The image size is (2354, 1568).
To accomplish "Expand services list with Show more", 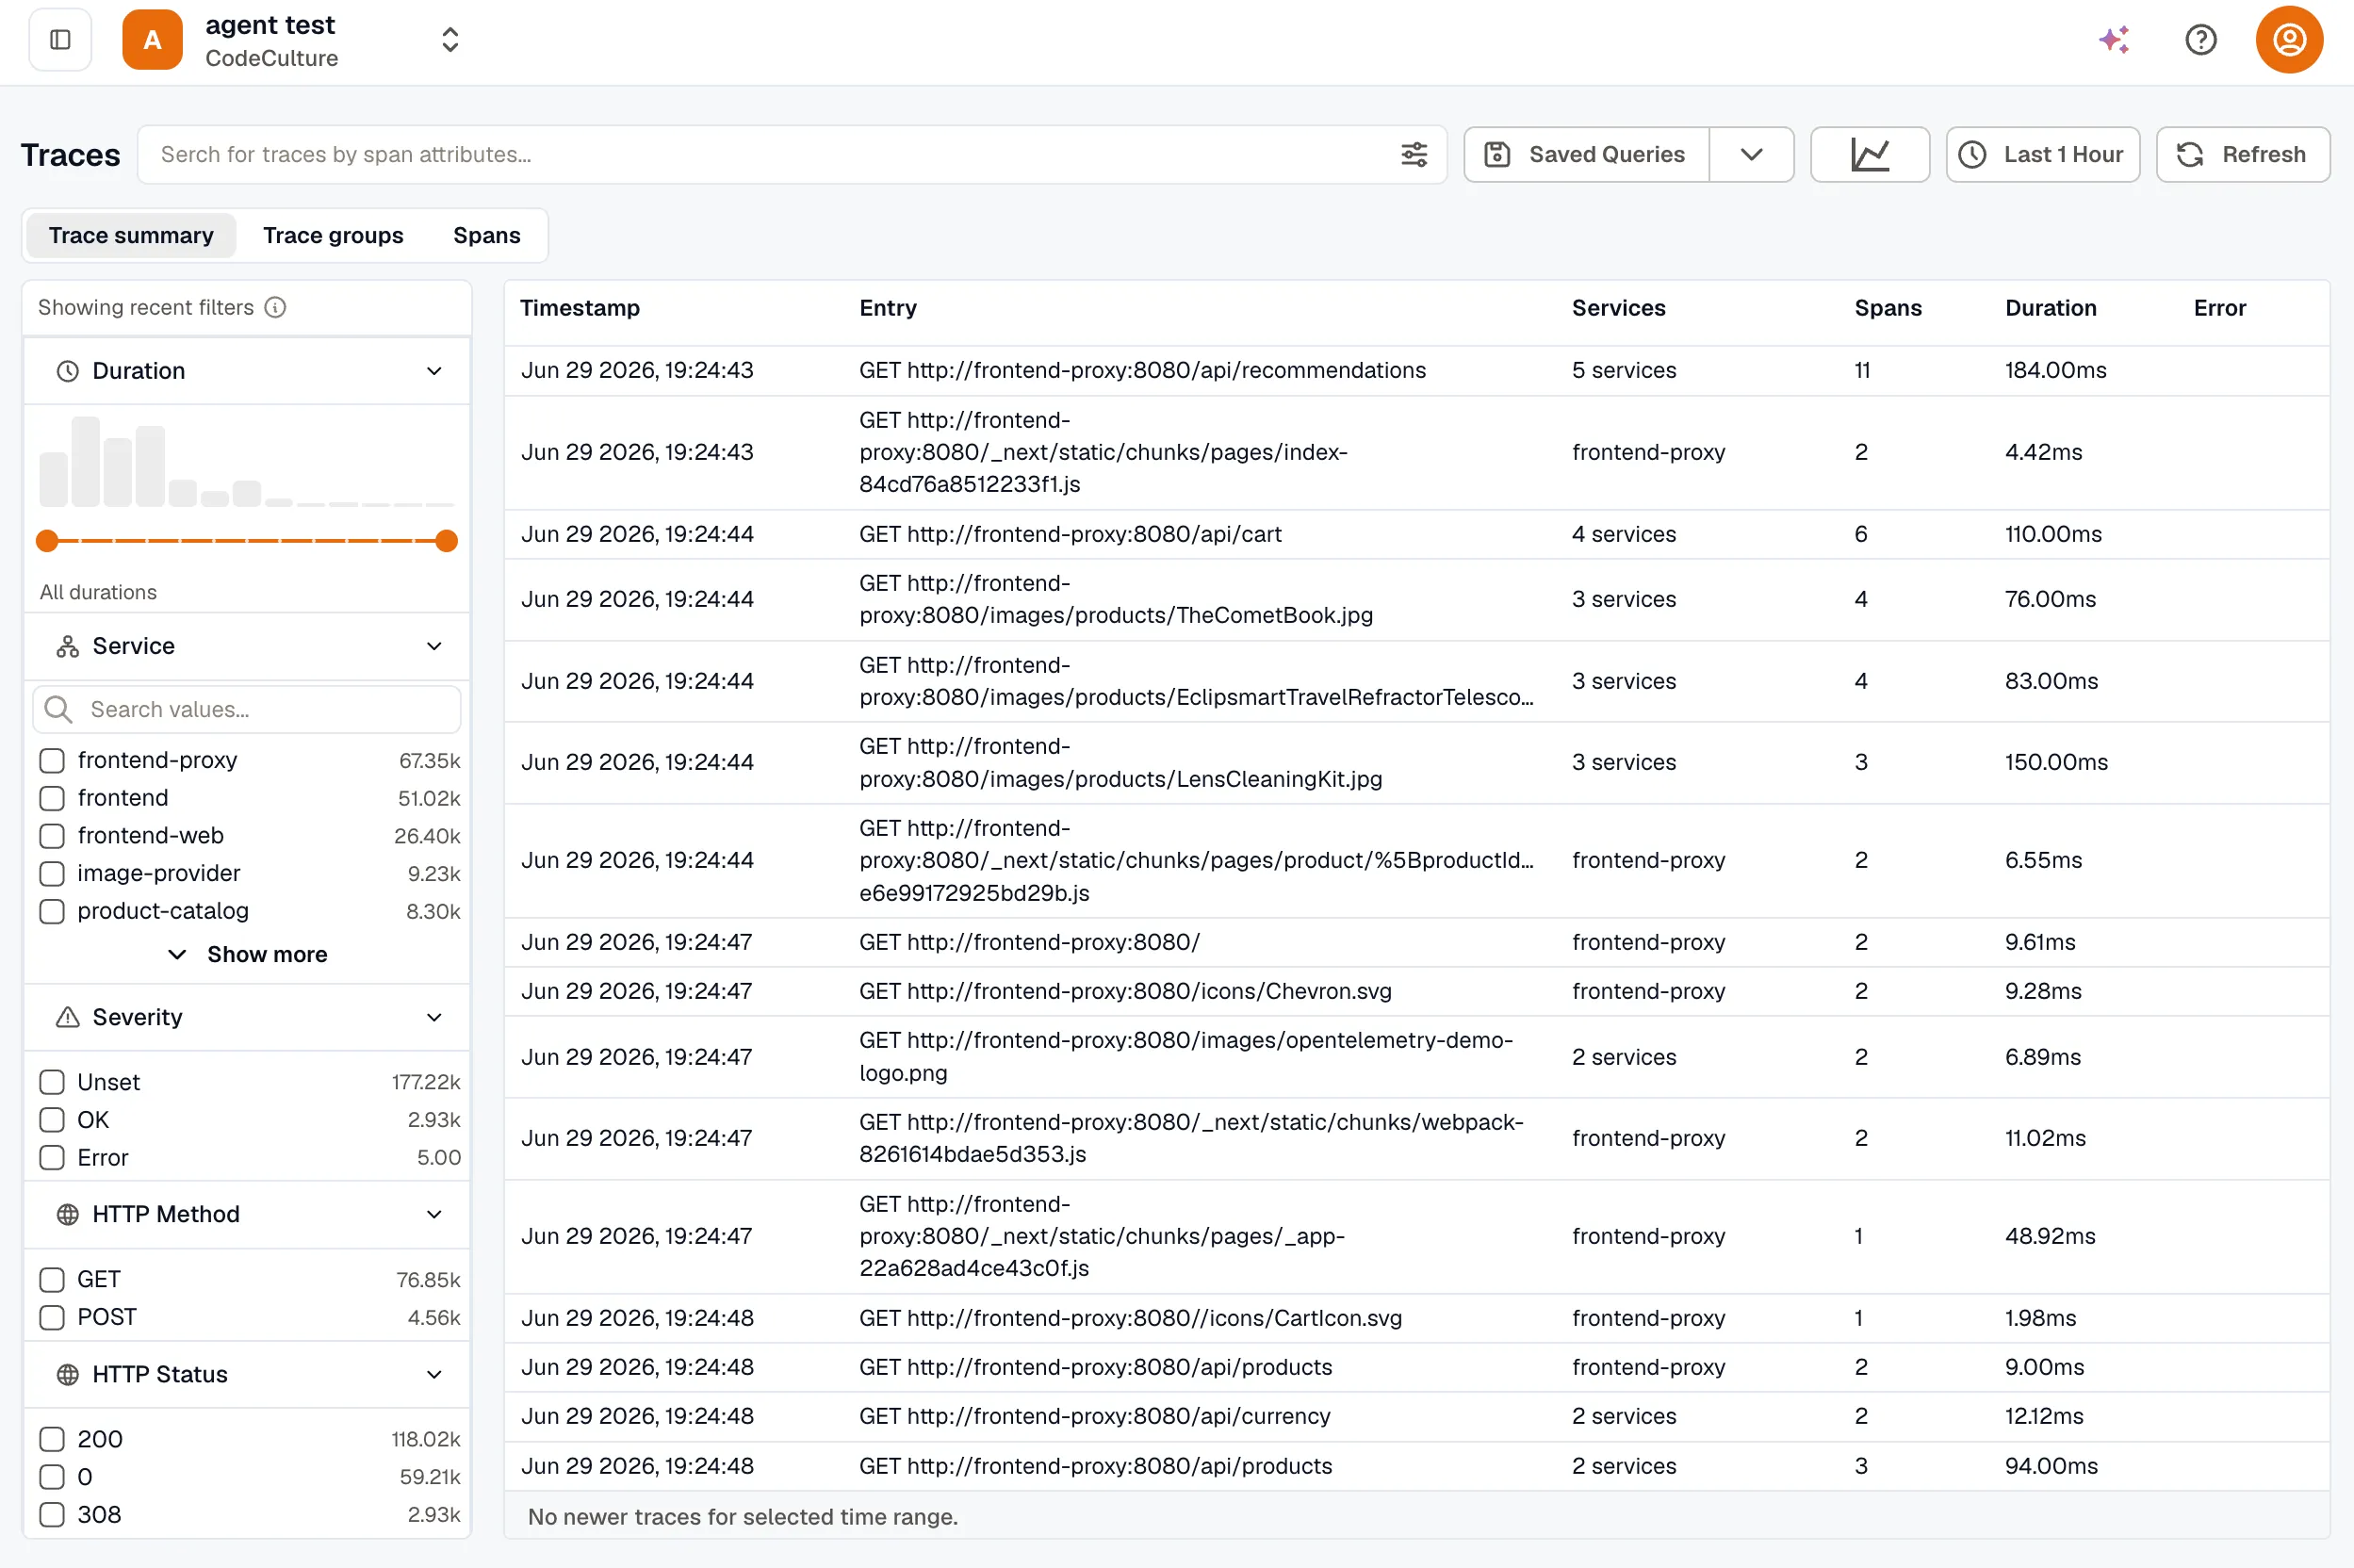I will (x=247, y=955).
